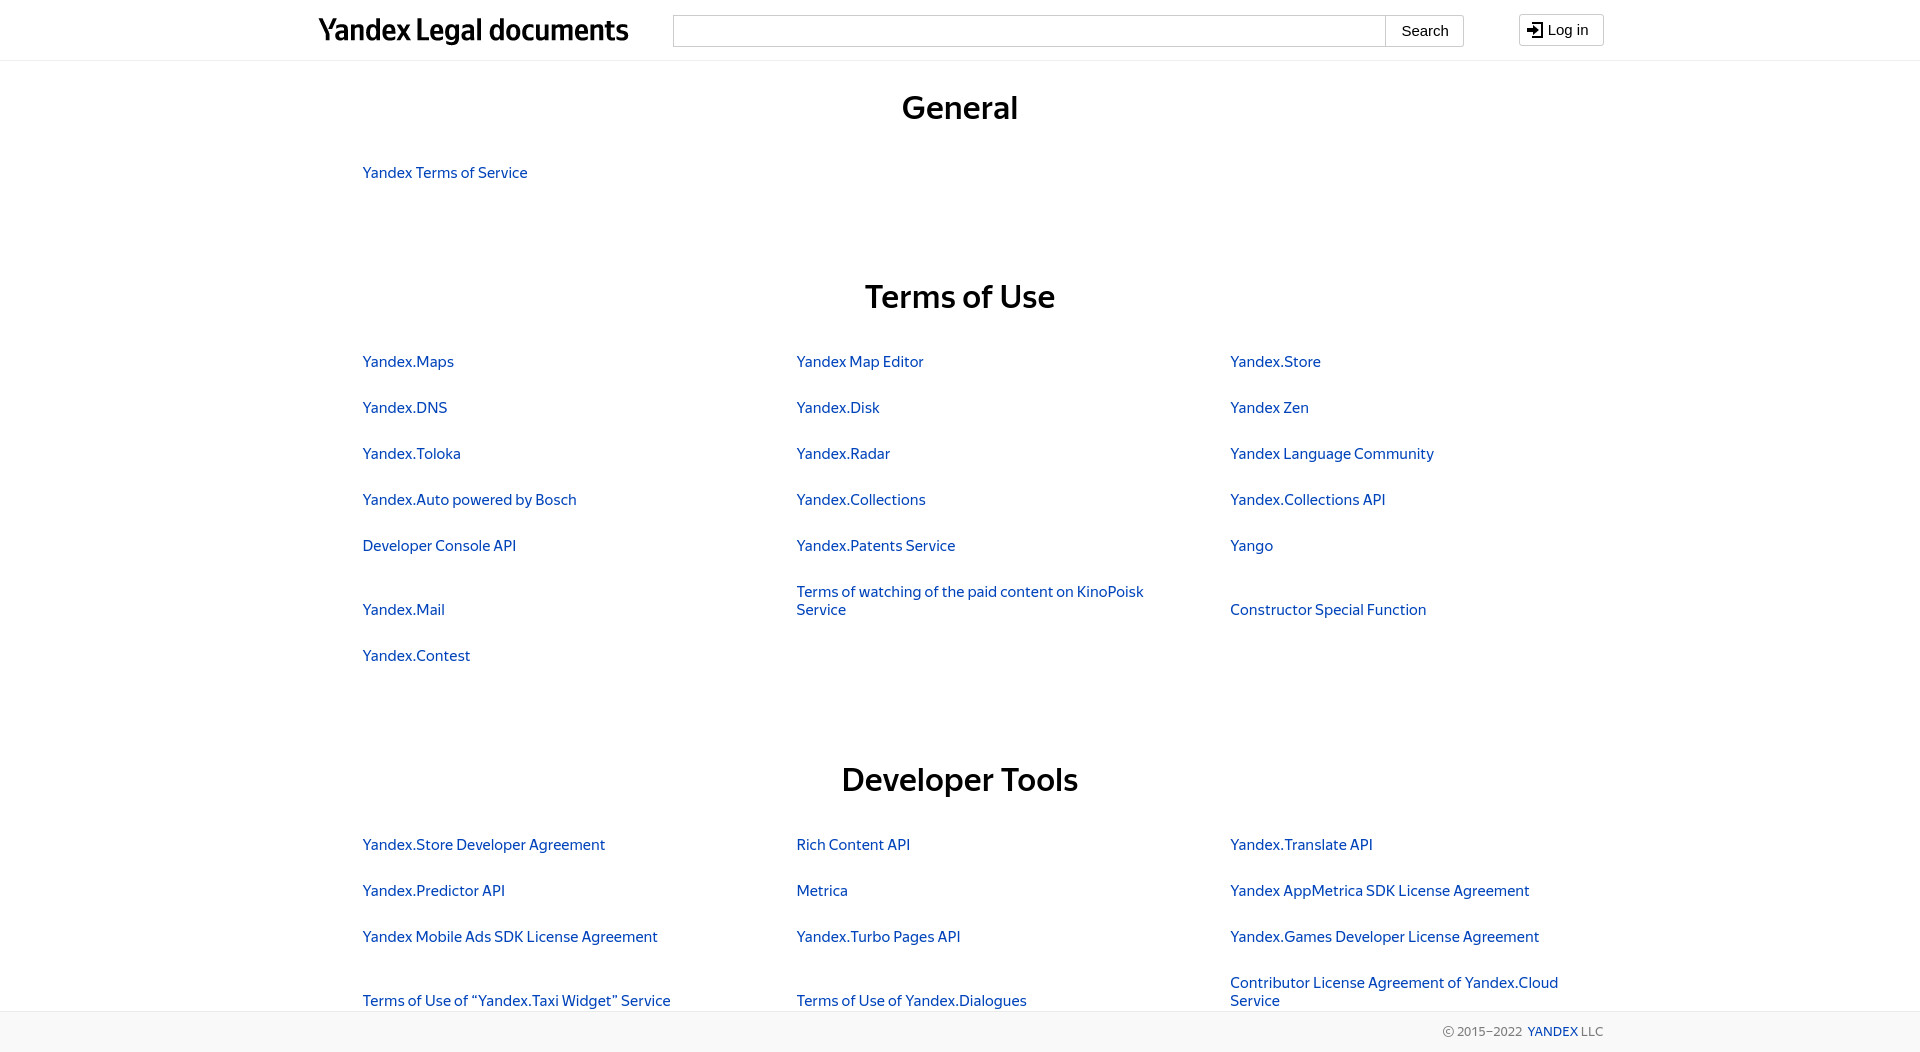Click the YANDEX link in the footer
The height and width of the screenshot is (1052, 1920).
click(x=1552, y=1032)
